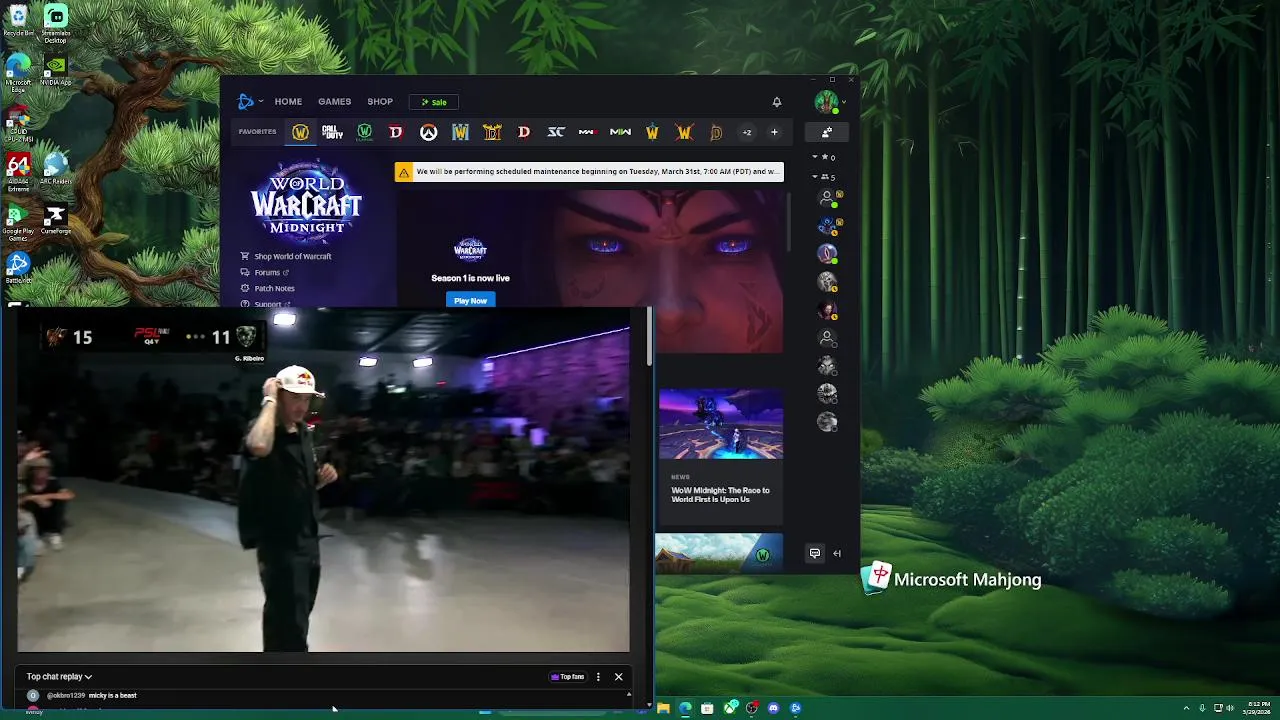Open the SHOP tab in Battle.net
This screenshot has height=720, width=1280.
pos(380,101)
